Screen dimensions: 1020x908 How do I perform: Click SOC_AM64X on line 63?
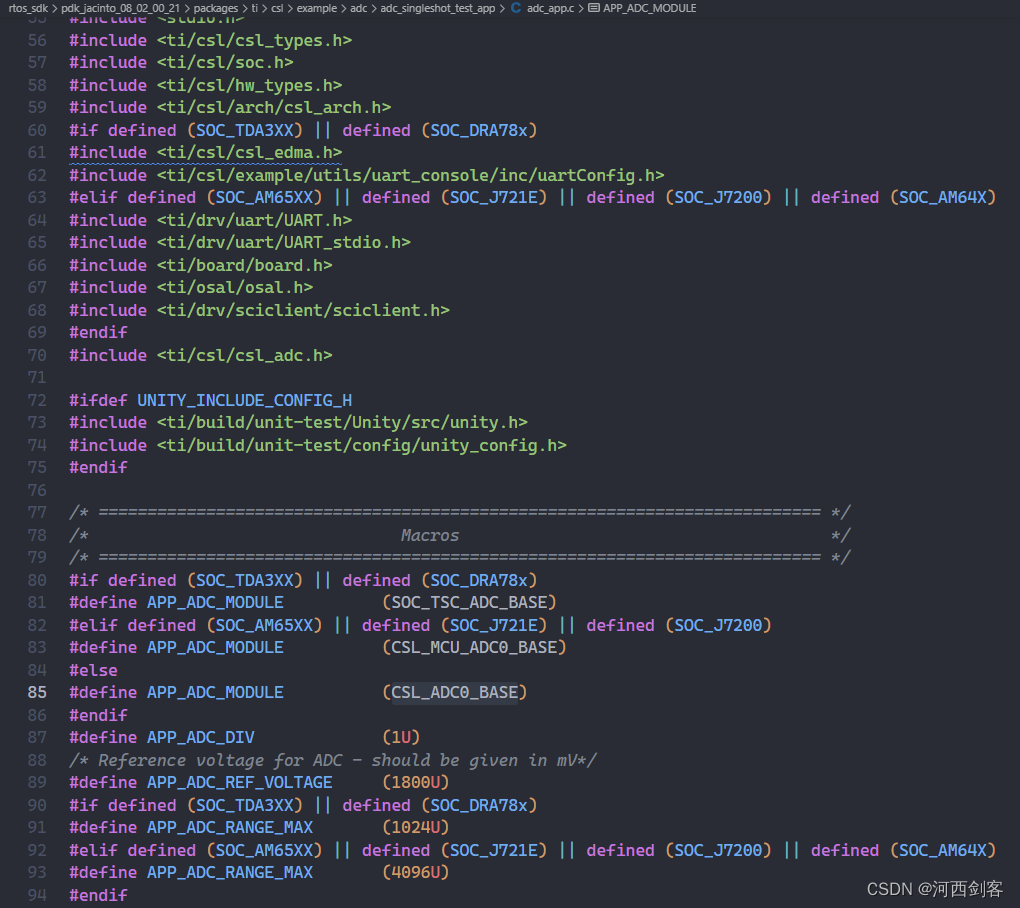943,197
